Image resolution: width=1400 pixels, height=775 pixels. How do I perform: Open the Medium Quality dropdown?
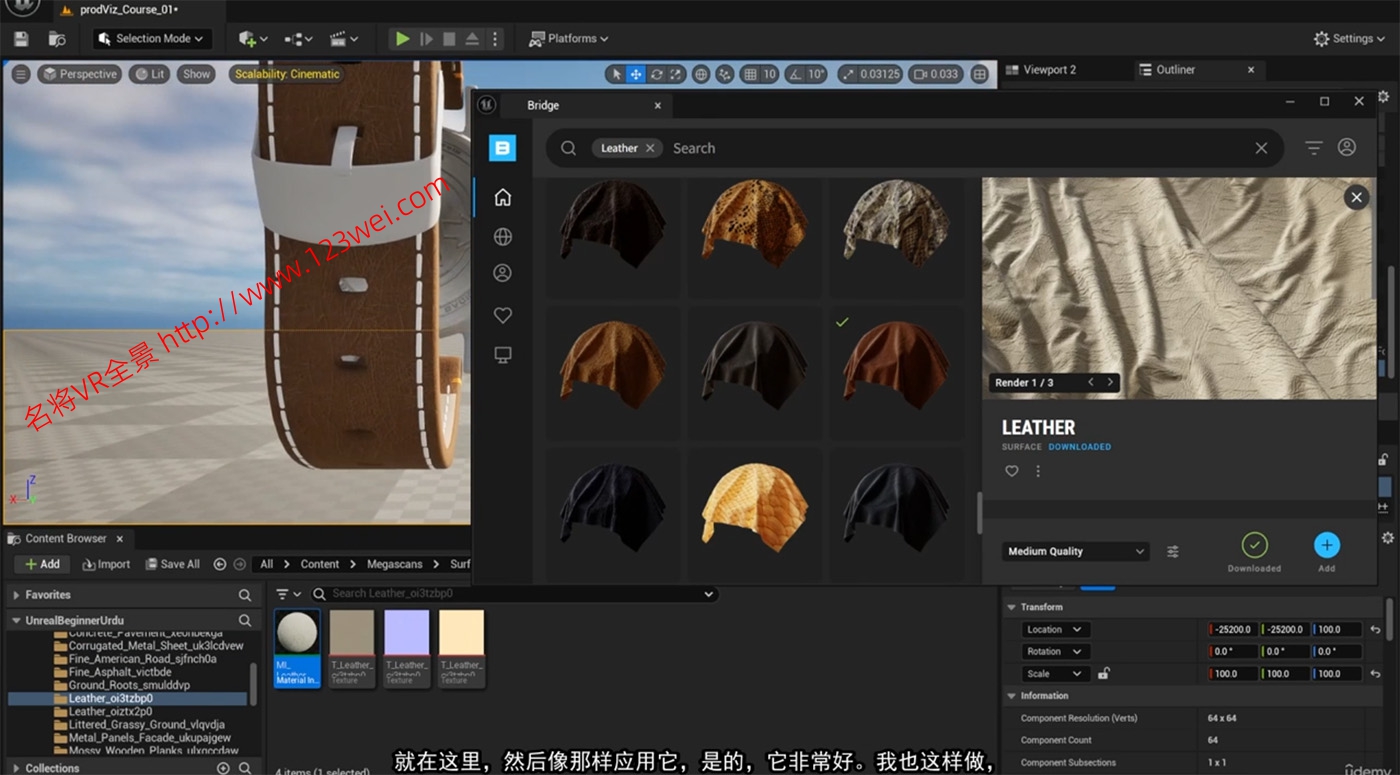tap(1074, 551)
